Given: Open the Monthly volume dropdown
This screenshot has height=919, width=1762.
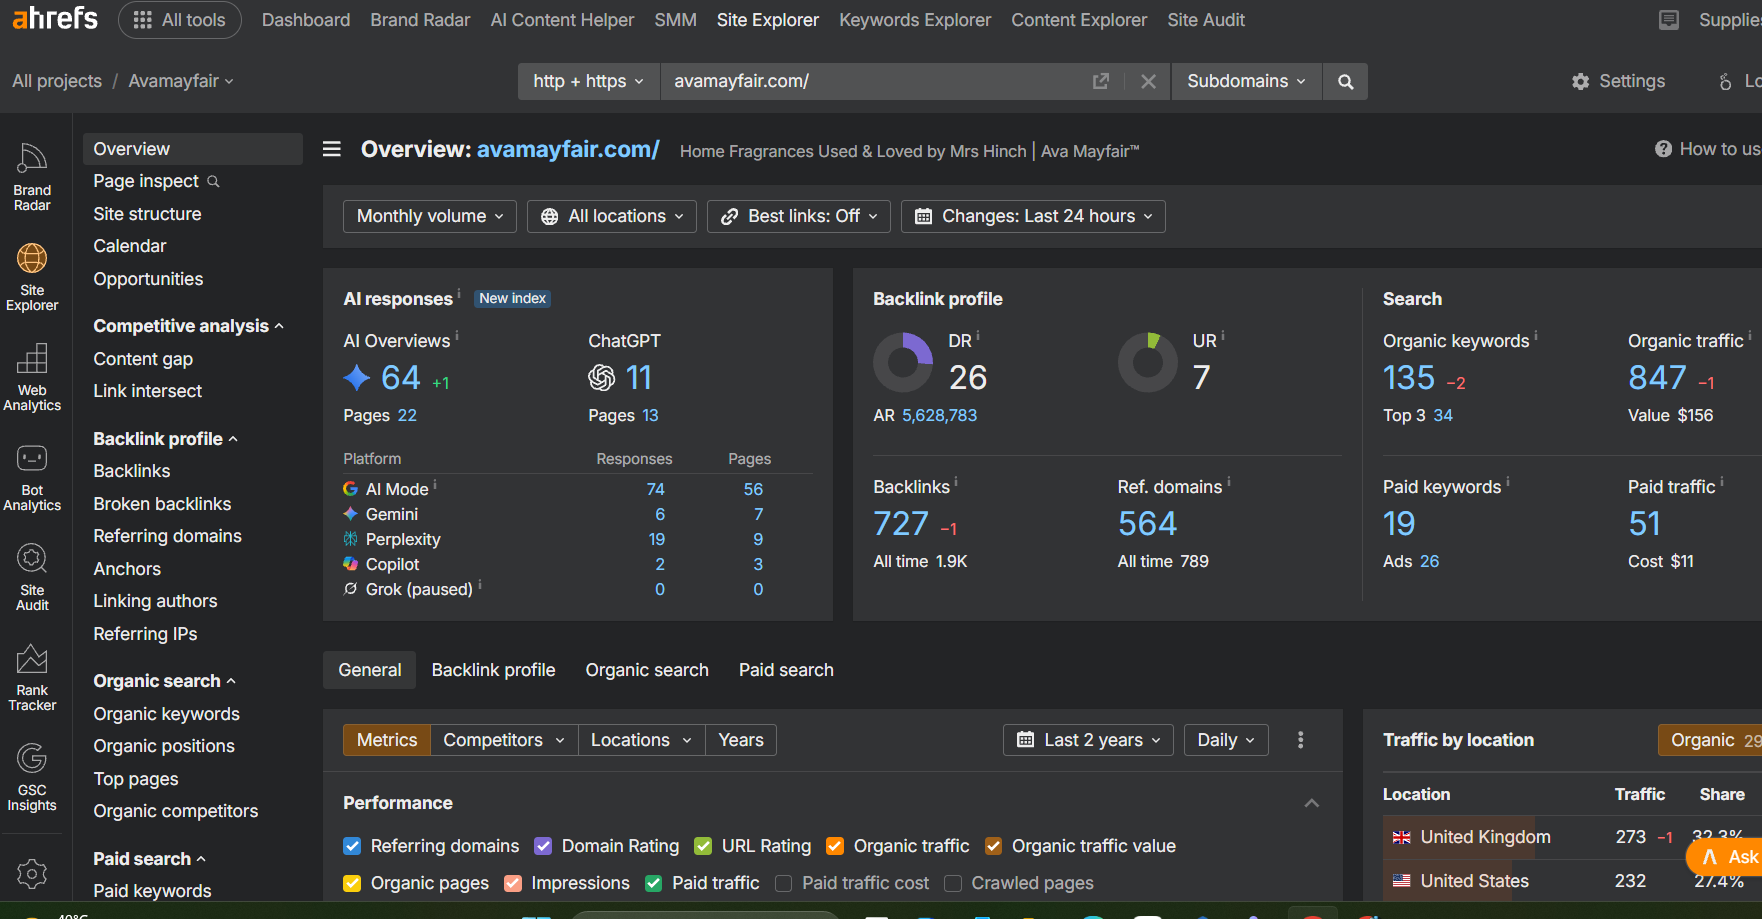Looking at the screenshot, I should point(430,216).
